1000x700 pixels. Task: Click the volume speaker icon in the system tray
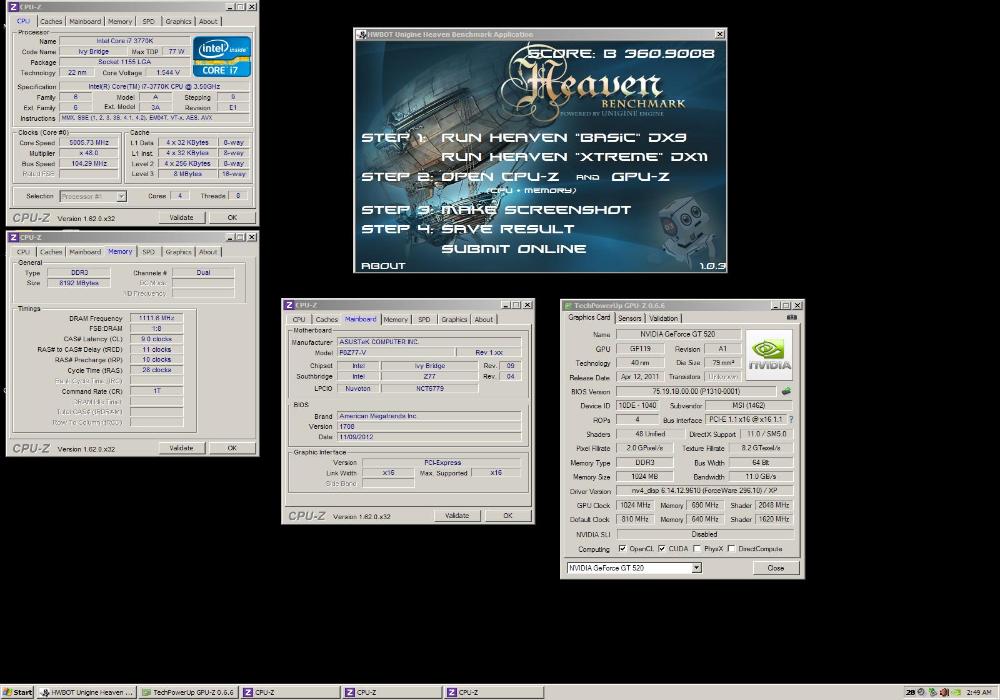click(x=944, y=692)
